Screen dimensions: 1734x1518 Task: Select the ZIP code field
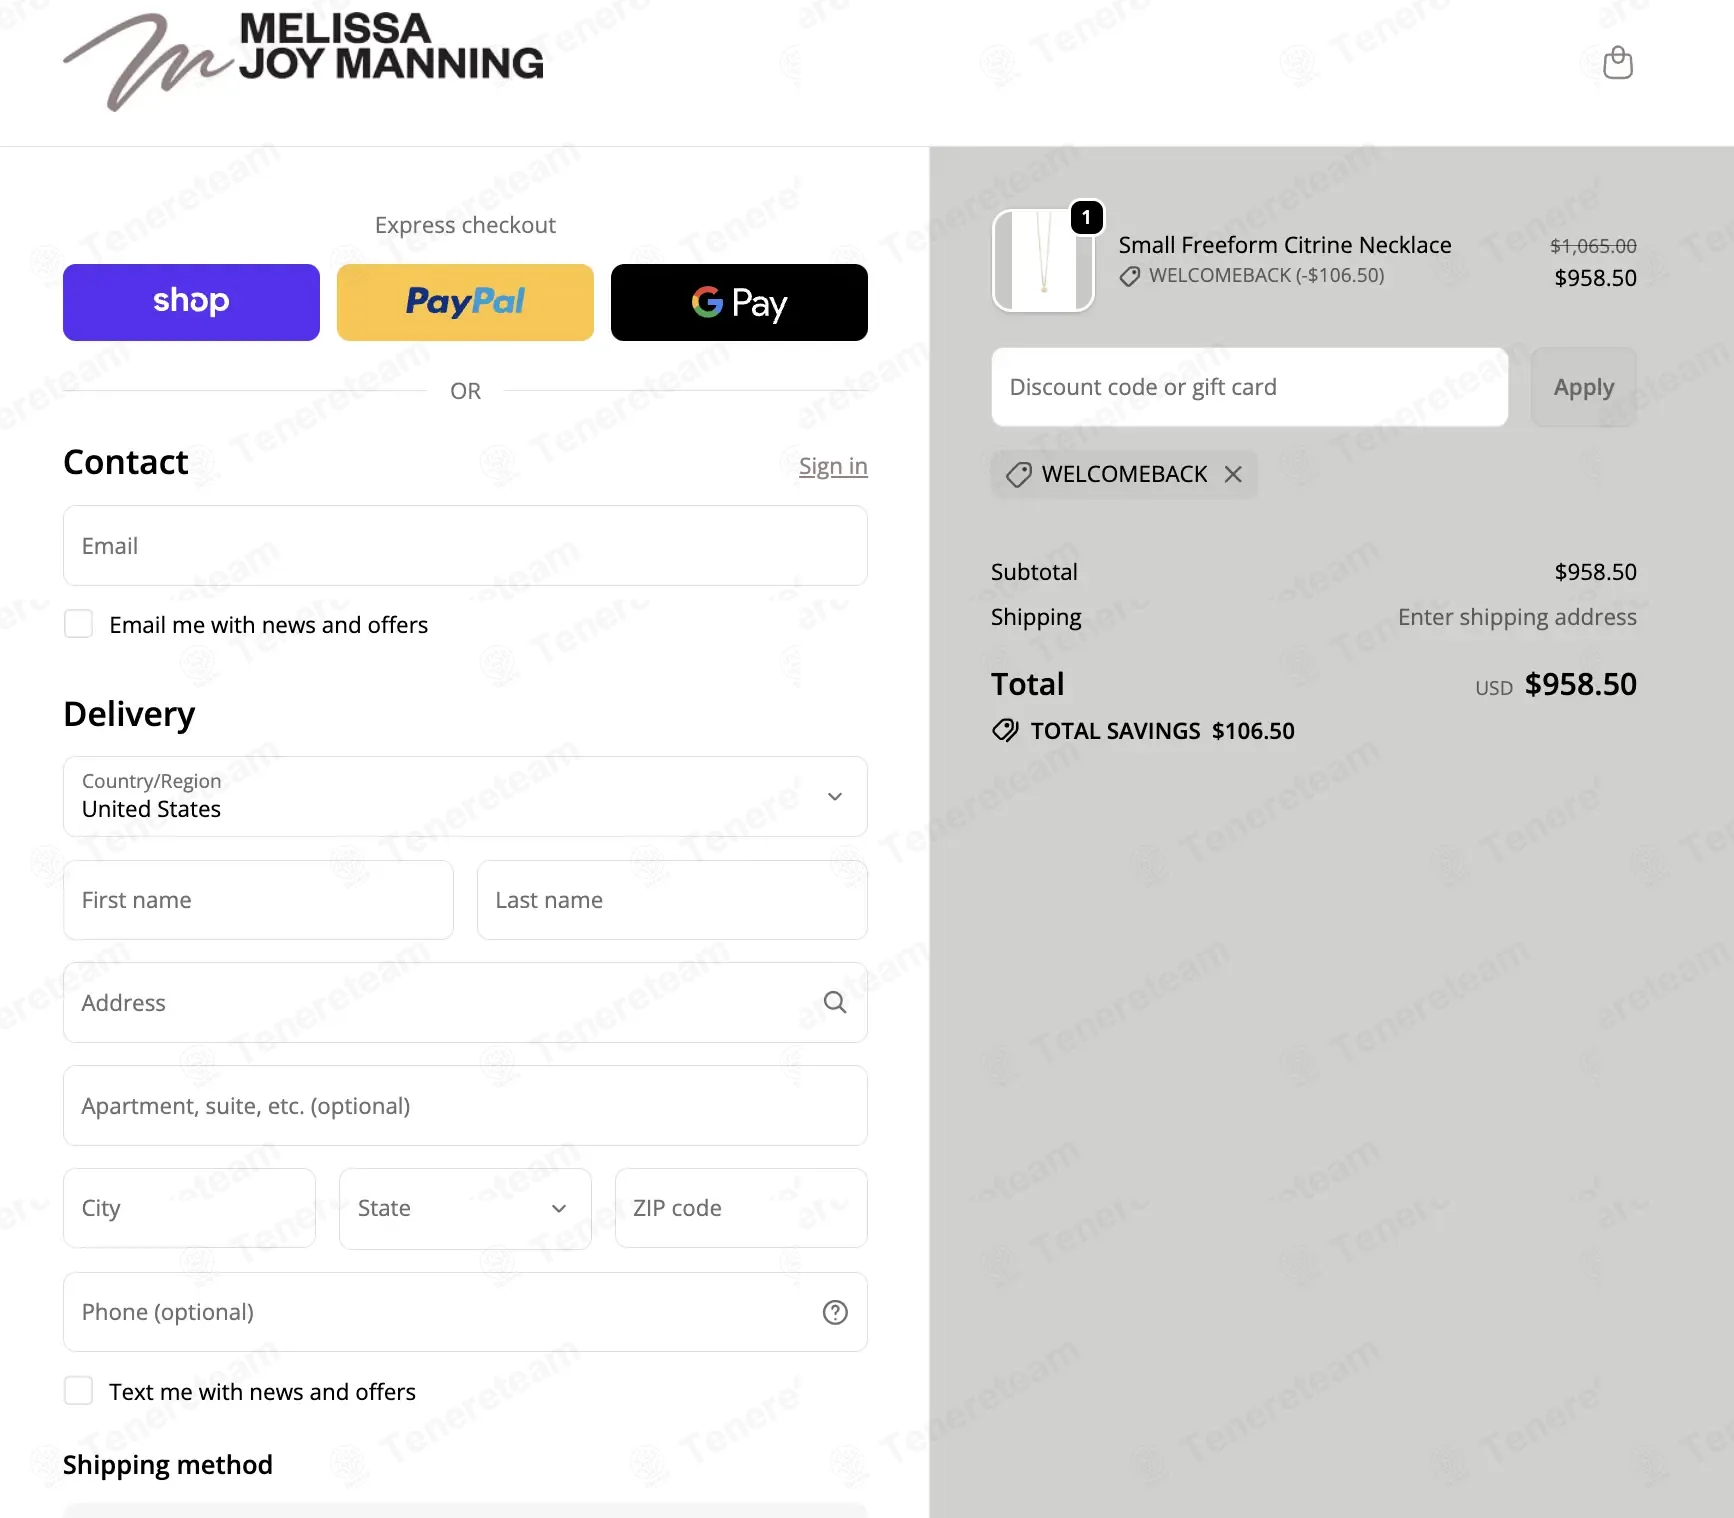(741, 1208)
